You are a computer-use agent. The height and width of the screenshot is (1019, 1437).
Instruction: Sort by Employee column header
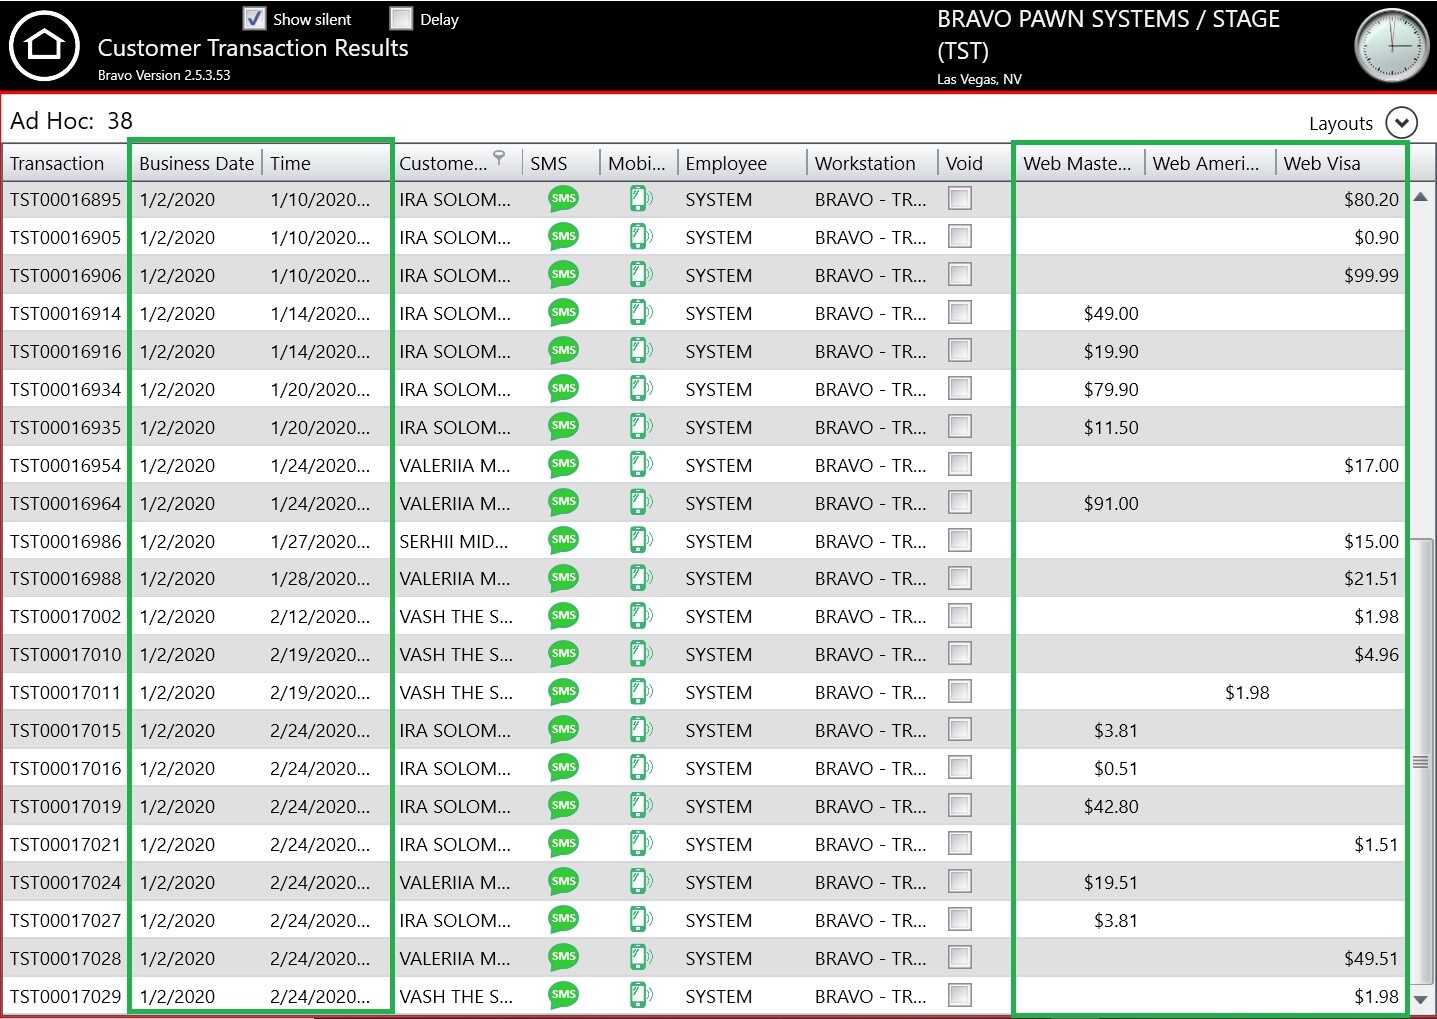[x=741, y=163]
